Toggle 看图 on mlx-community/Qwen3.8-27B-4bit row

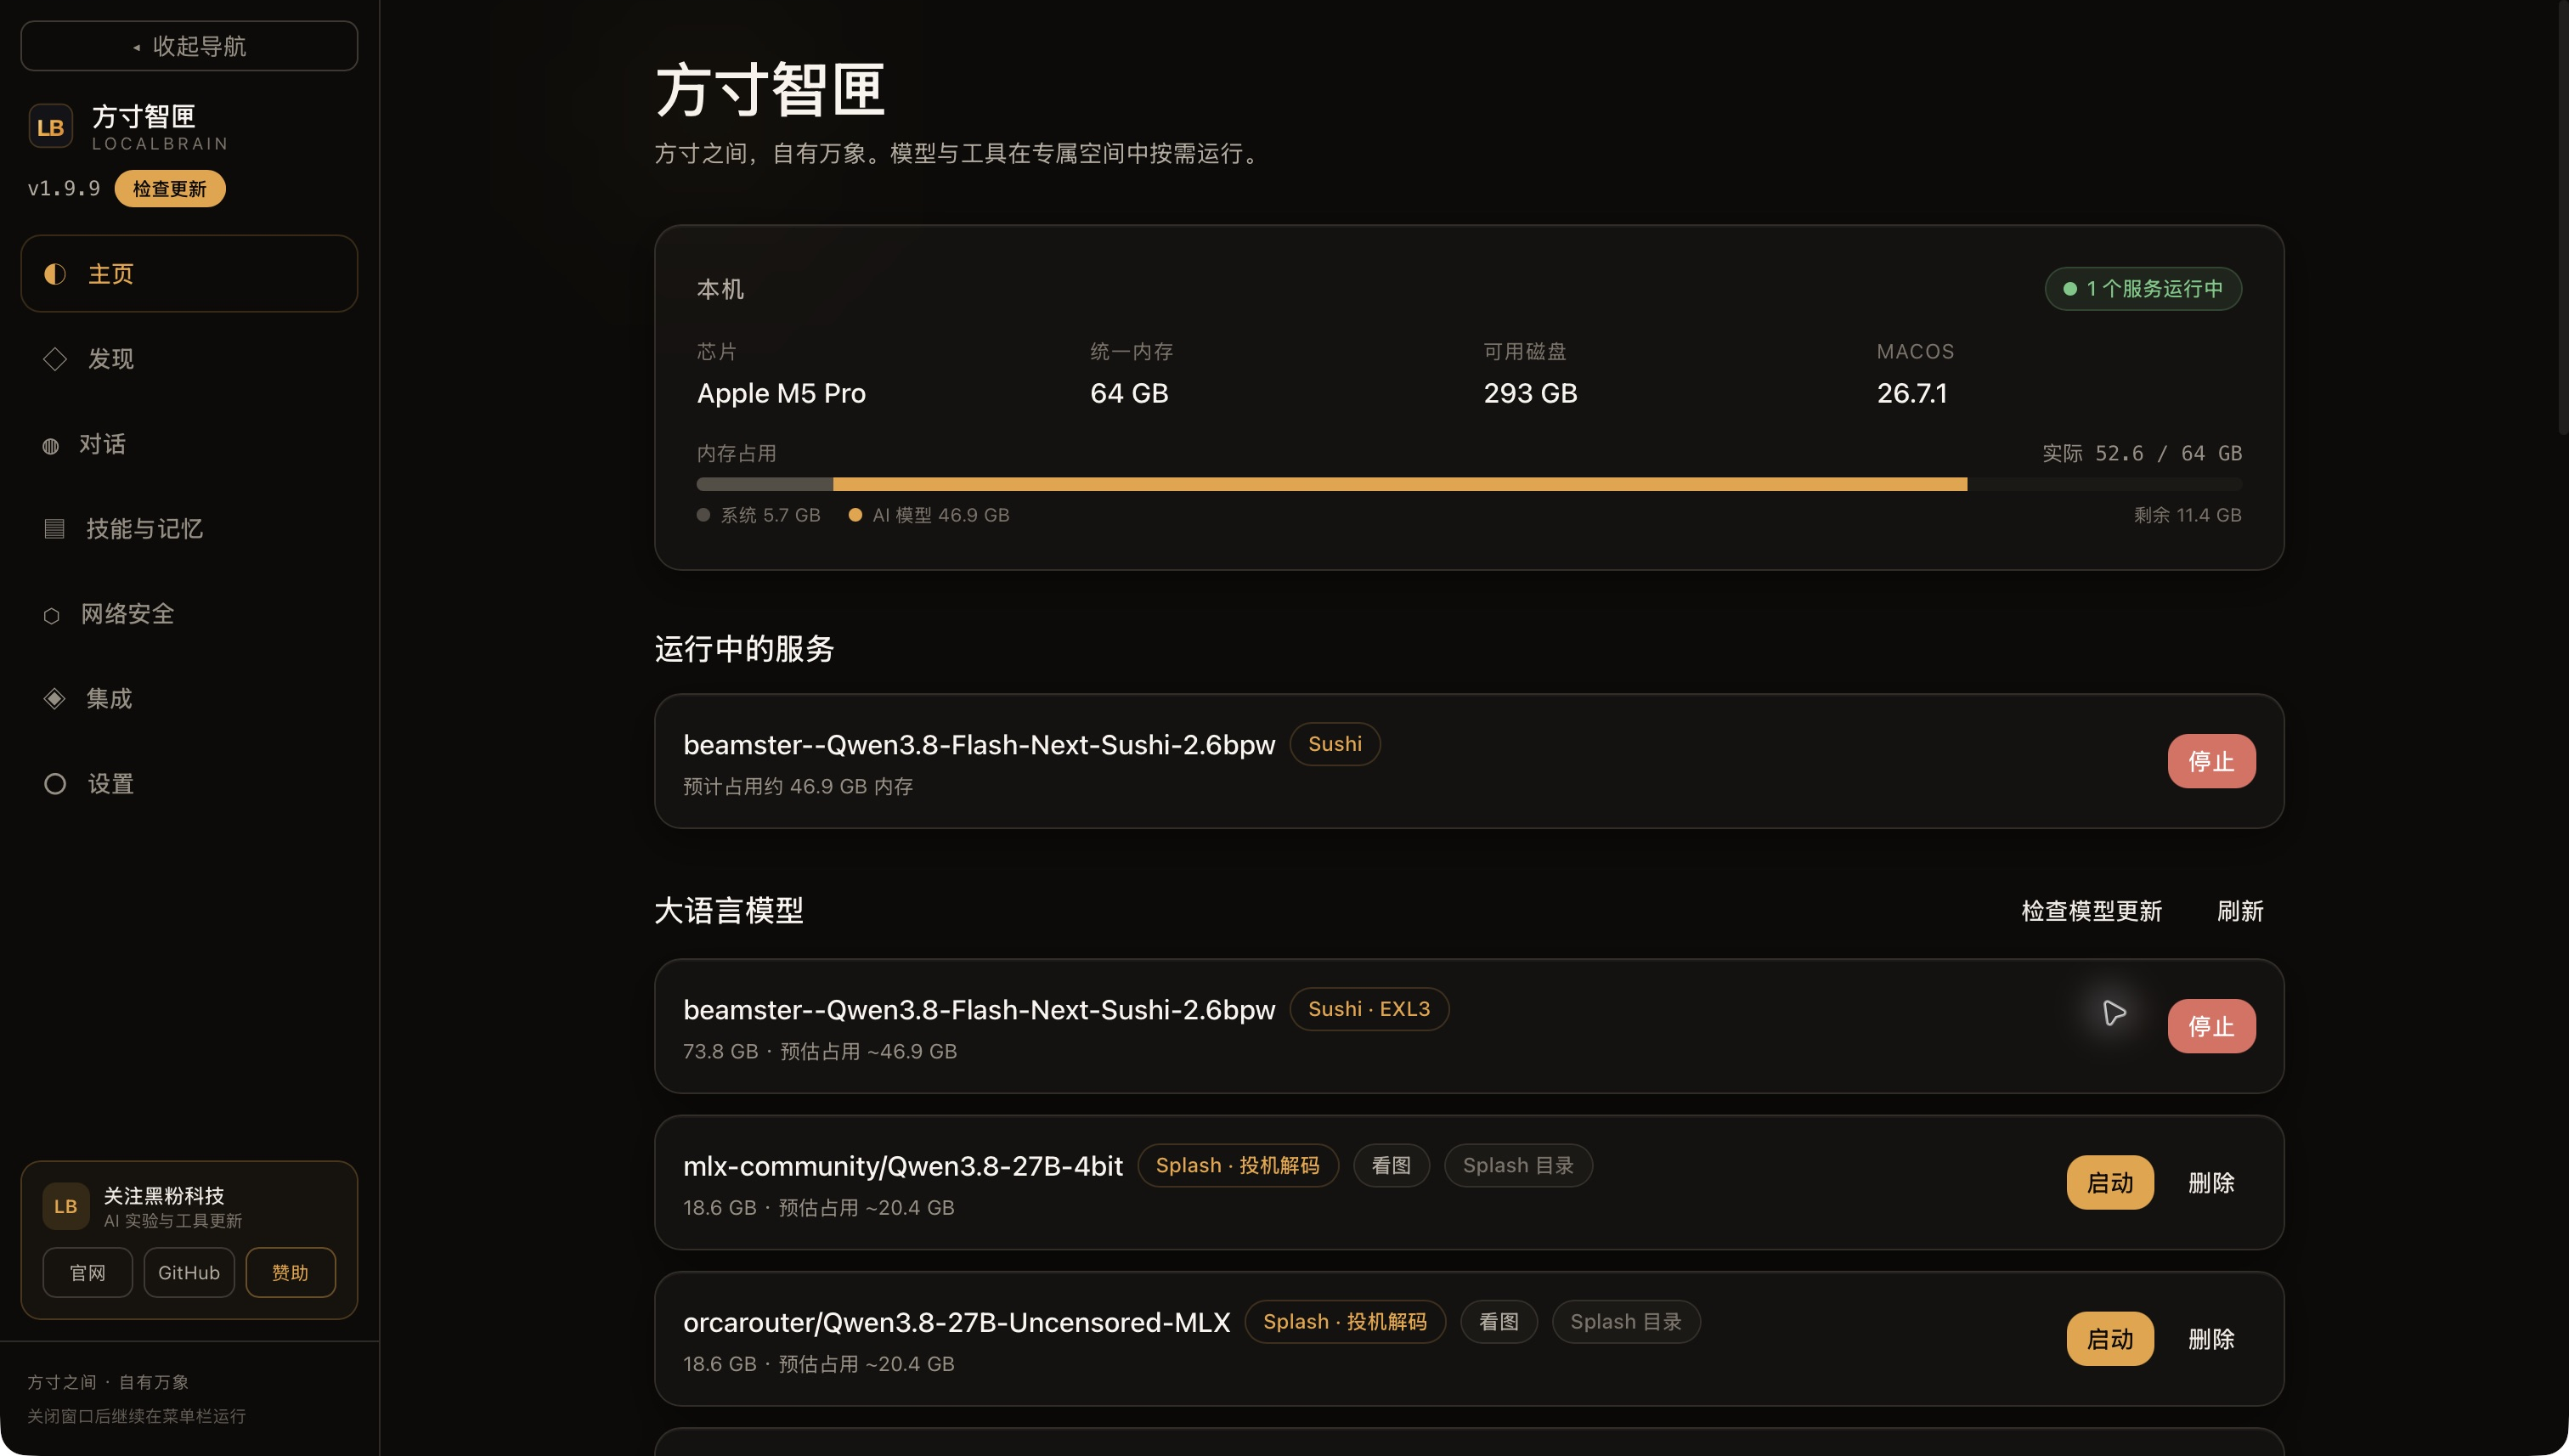[1391, 1166]
